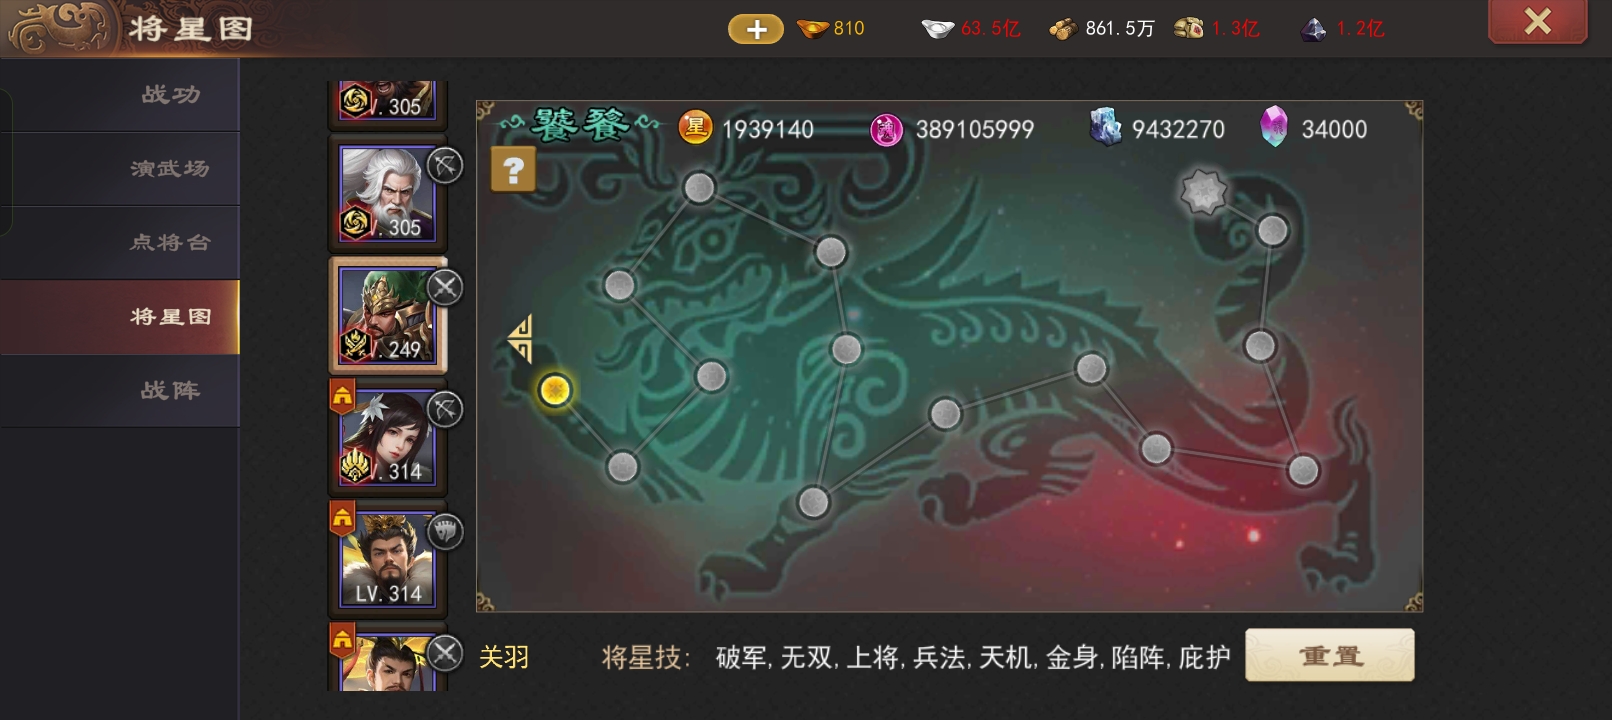The width and height of the screenshot is (1612, 720).
Task: Open the 演武场 tab
Action: coord(170,169)
